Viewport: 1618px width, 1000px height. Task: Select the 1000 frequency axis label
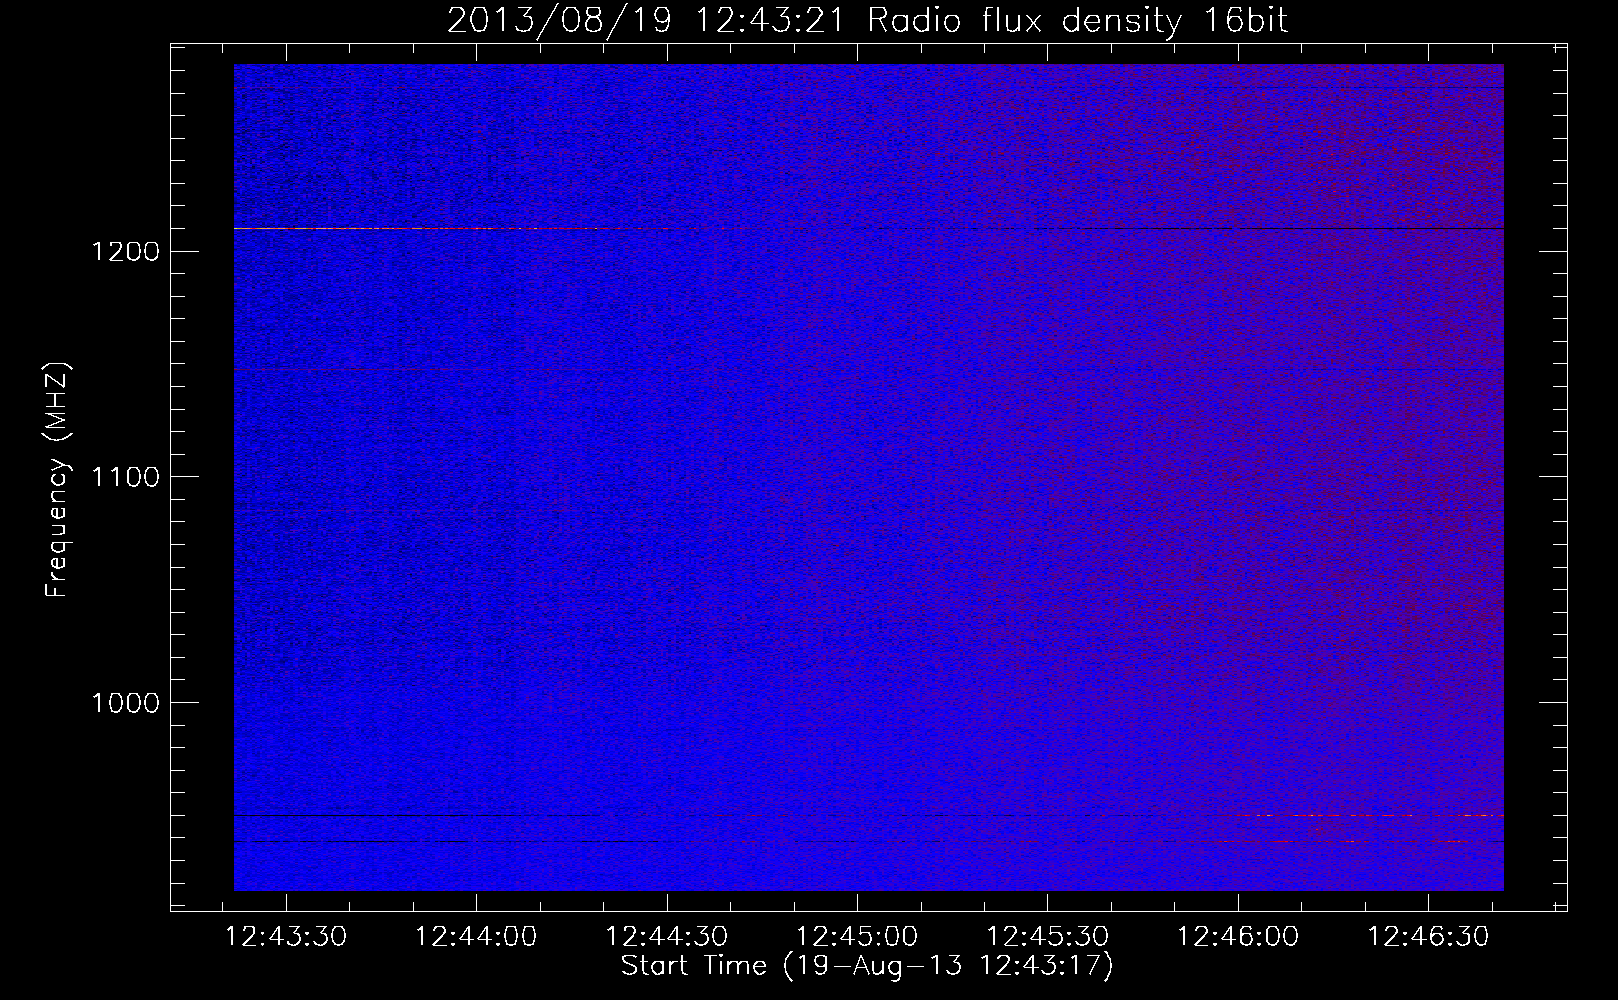coord(125,703)
